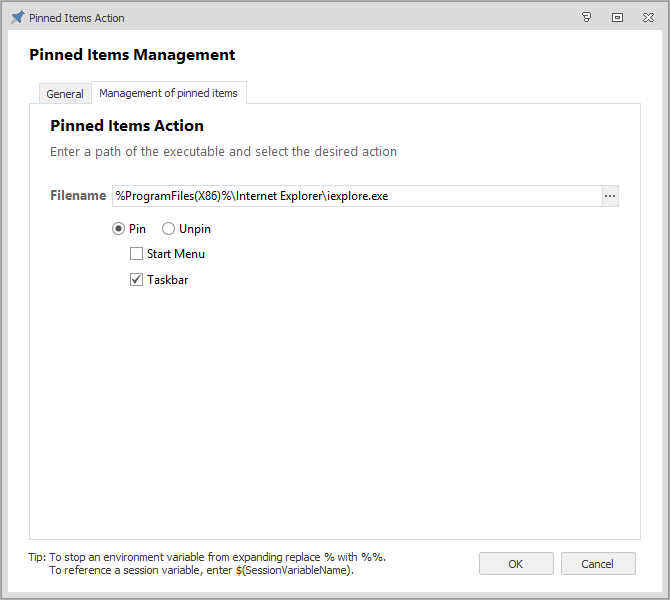The width and height of the screenshot is (670, 600).
Task: Click the pin icon in the title bar
Action: click(17, 17)
